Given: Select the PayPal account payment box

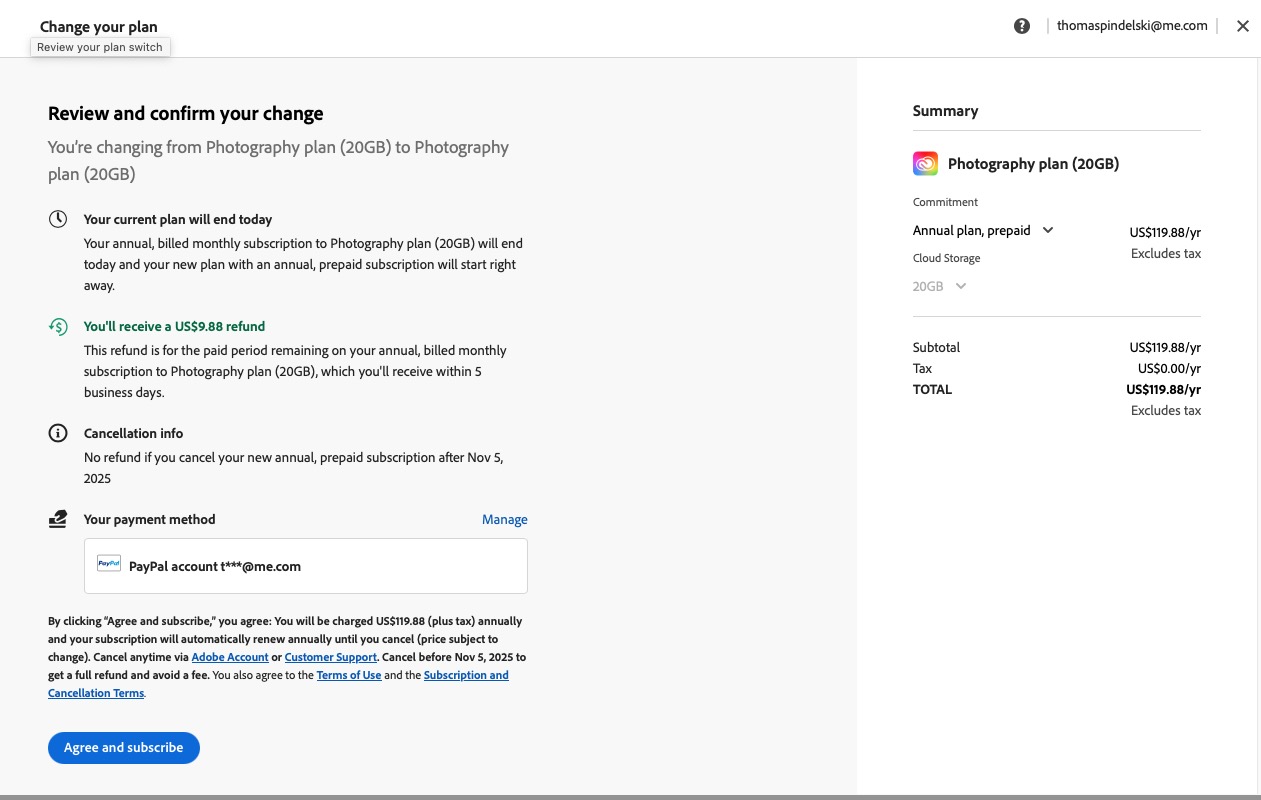Looking at the screenshot, I should click(305, 566).
